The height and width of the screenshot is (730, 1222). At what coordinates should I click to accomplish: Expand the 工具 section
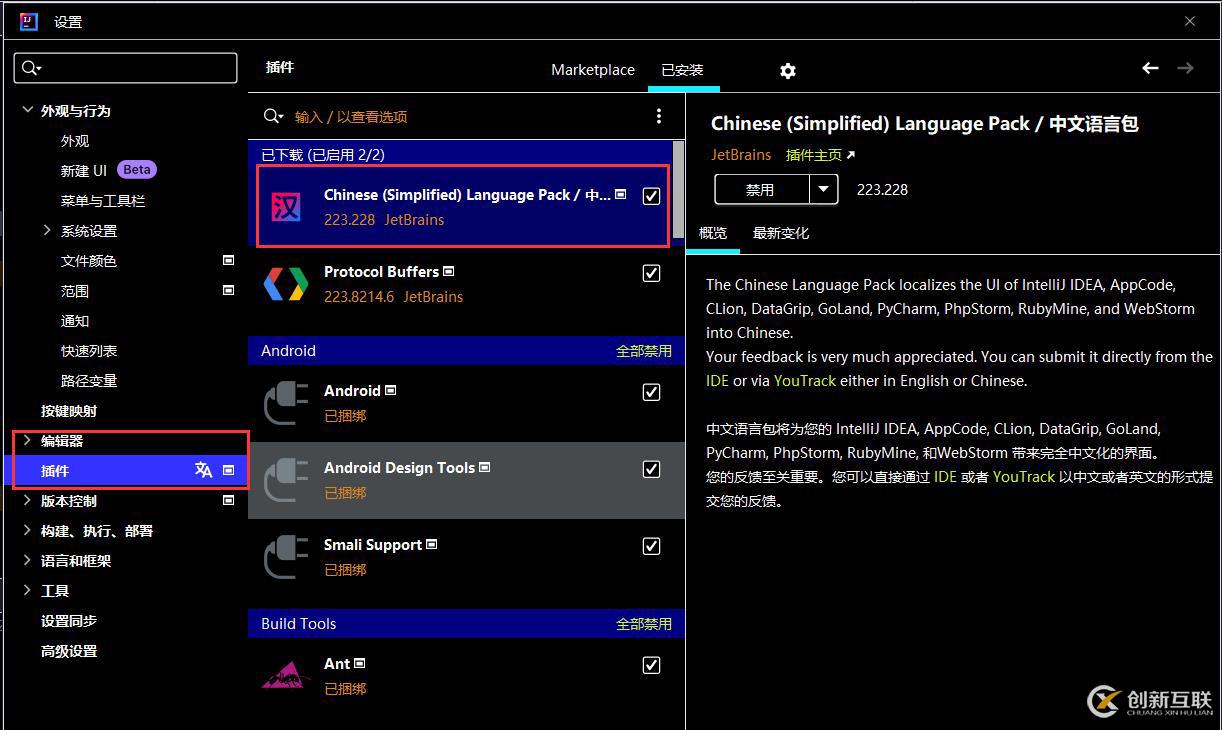[x=27, y=590]
